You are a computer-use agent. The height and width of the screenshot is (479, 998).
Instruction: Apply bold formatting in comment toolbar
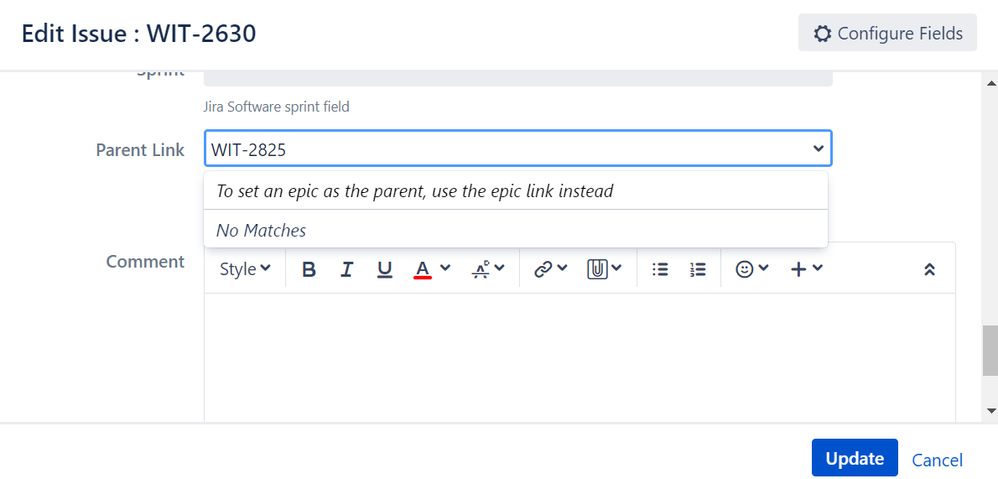(x=309, y=270)
